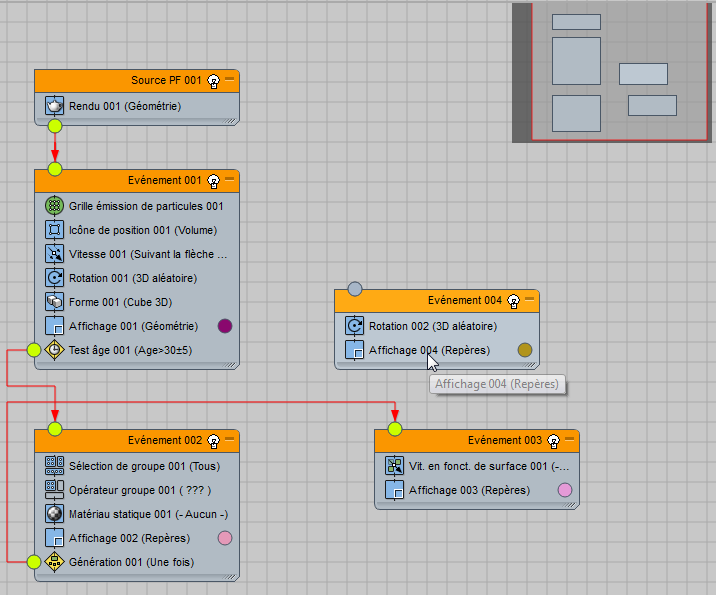Click the Test âge 001 clock icon
The width and height of the screenshot is (716, 595).
tap(54, 350)
